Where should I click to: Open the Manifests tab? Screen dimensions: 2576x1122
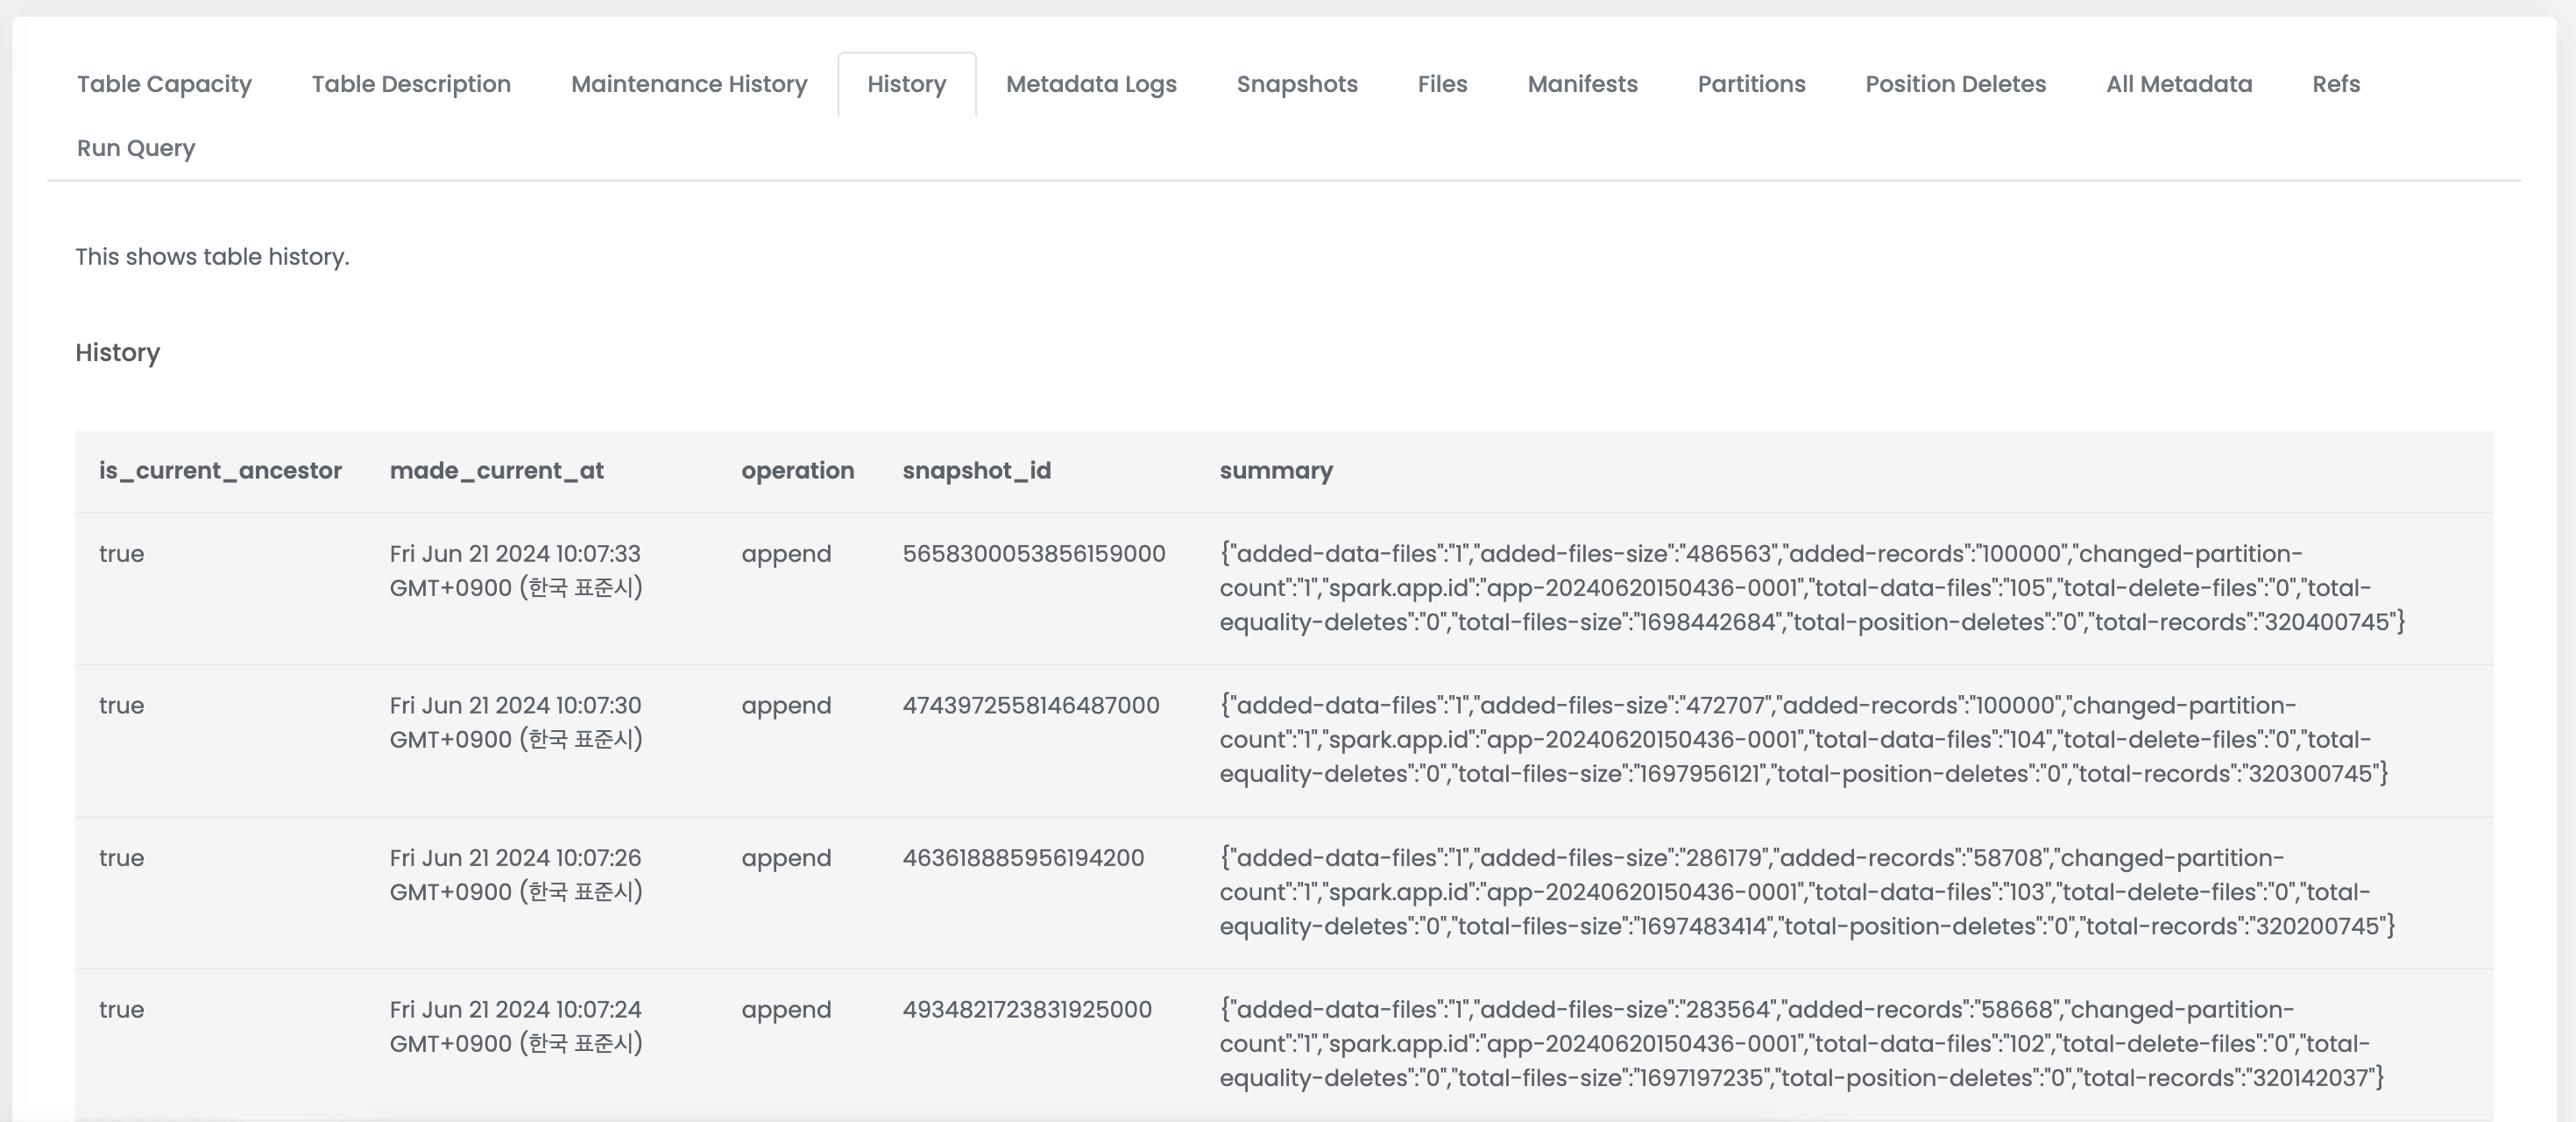coord(1582,84)
